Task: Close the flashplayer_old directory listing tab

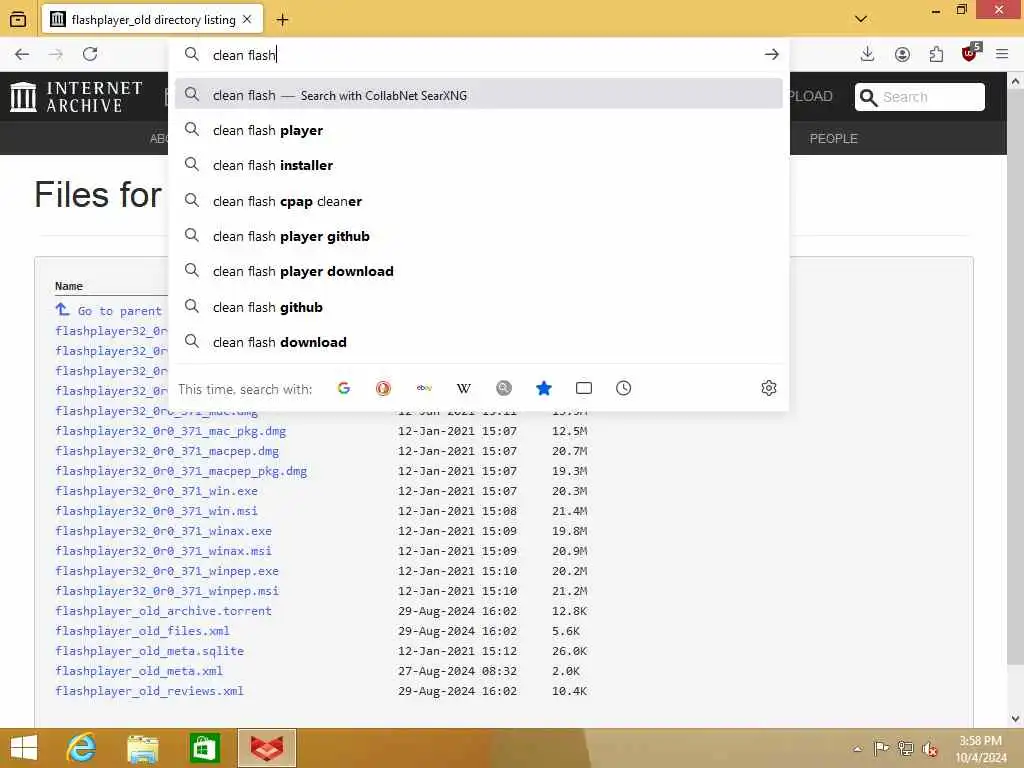Action: pyautogui.click(x=248, y=20)
